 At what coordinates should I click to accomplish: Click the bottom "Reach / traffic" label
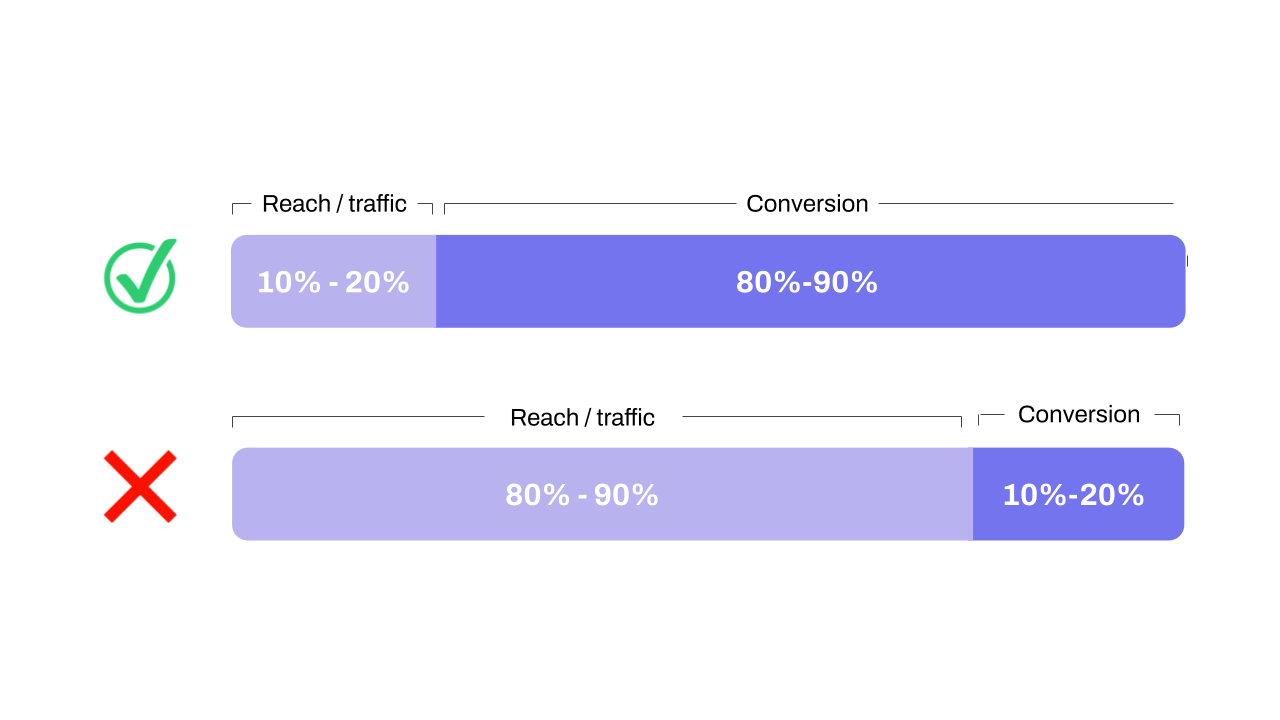click(582, 418)
